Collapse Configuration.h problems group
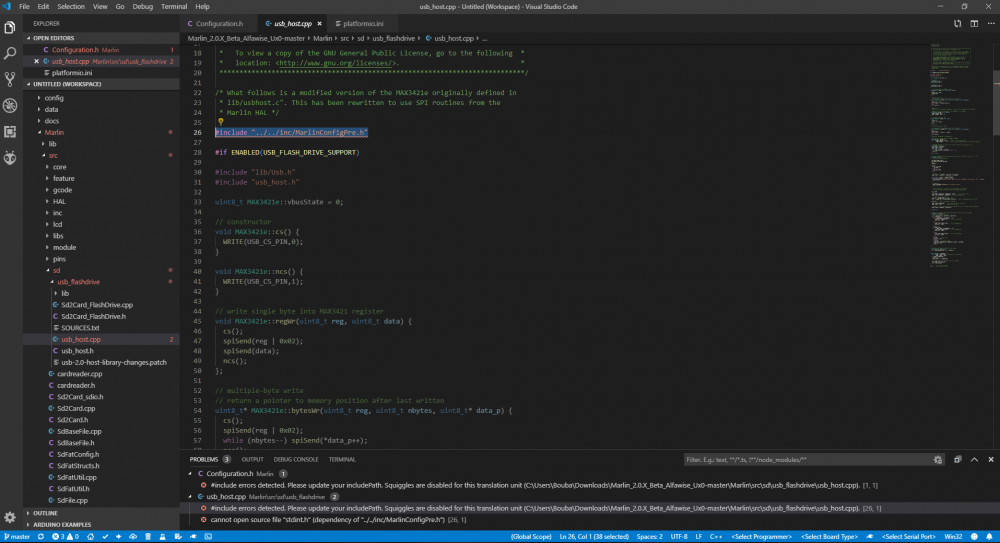Image resolution: width=1000 pixels, height=543 pixels. coord(190,474)
